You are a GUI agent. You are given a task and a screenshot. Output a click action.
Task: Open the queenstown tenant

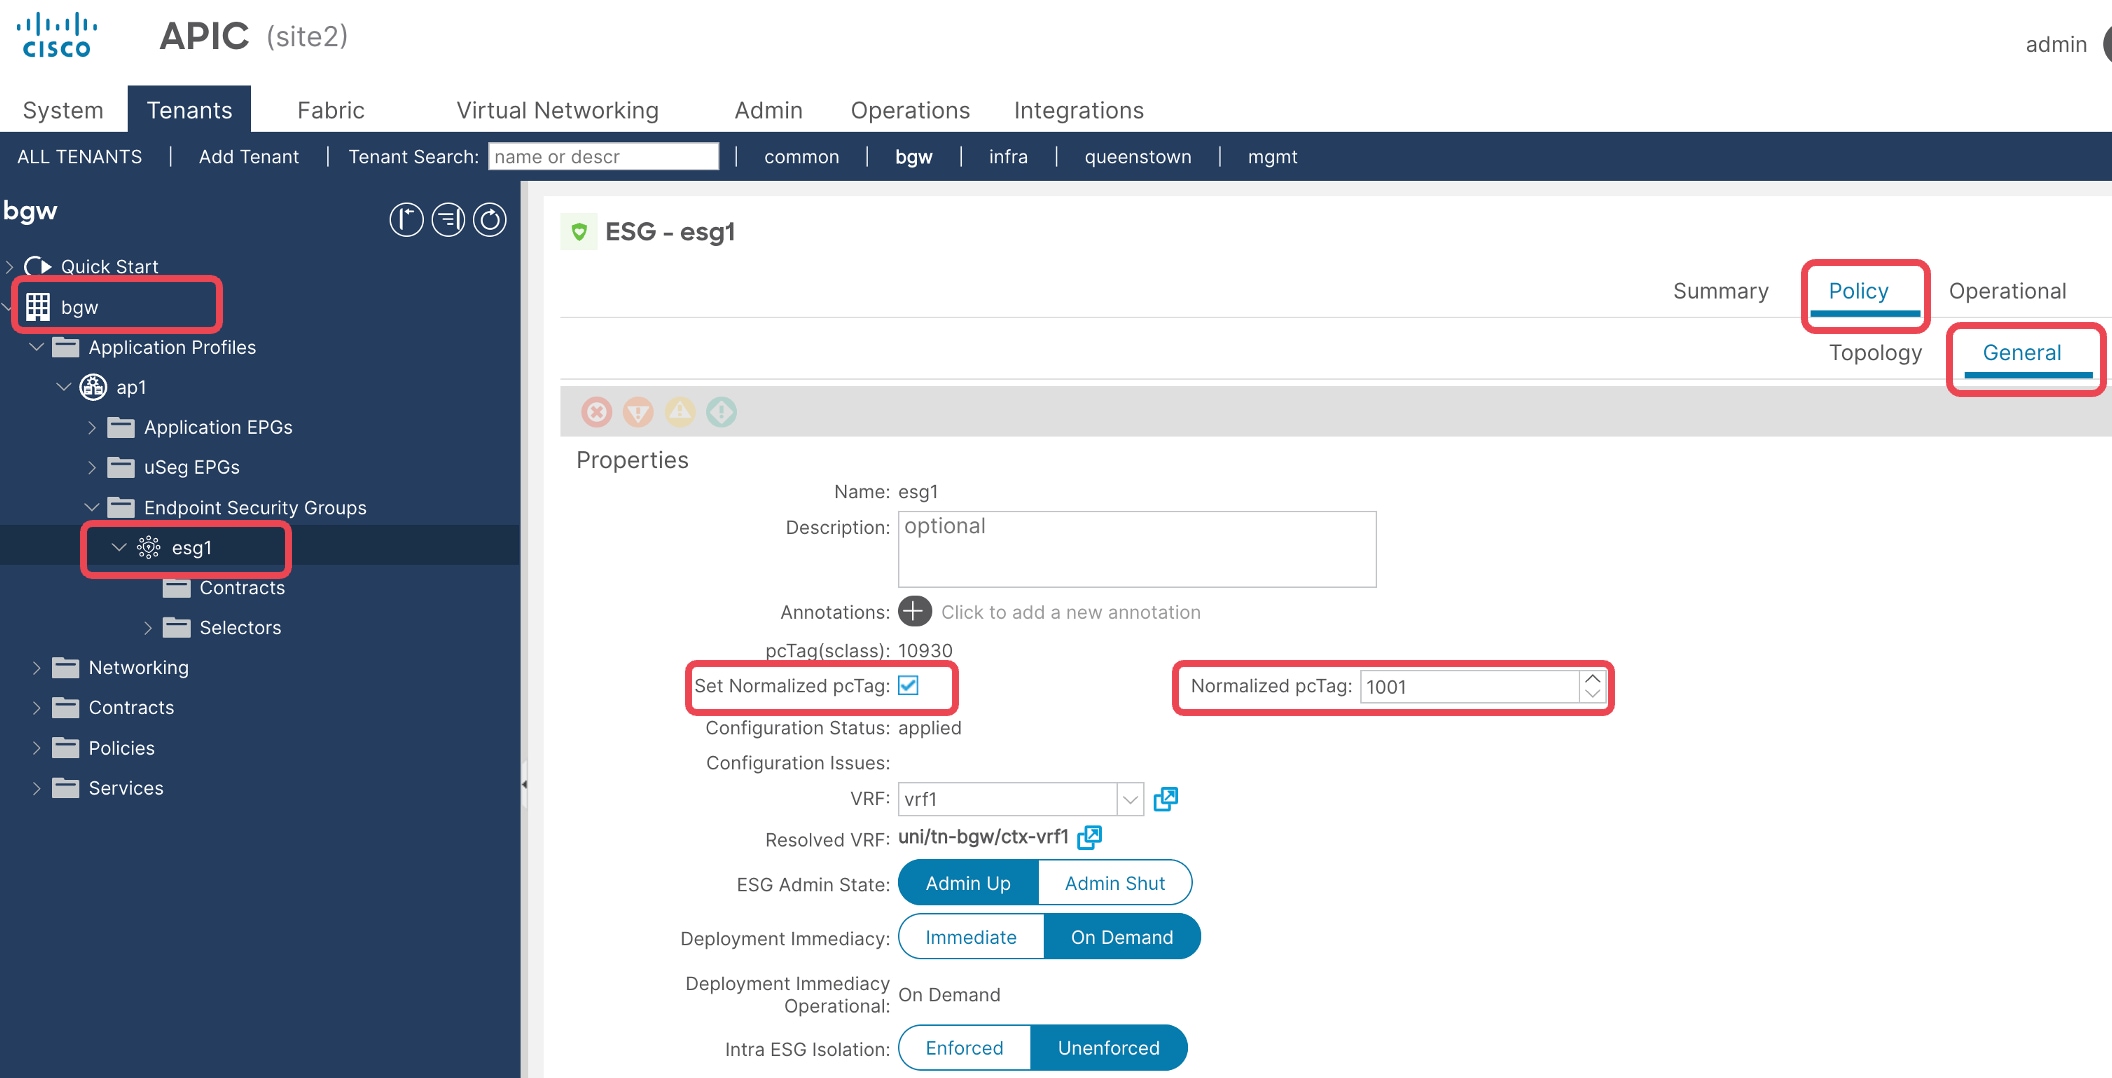1138,157
